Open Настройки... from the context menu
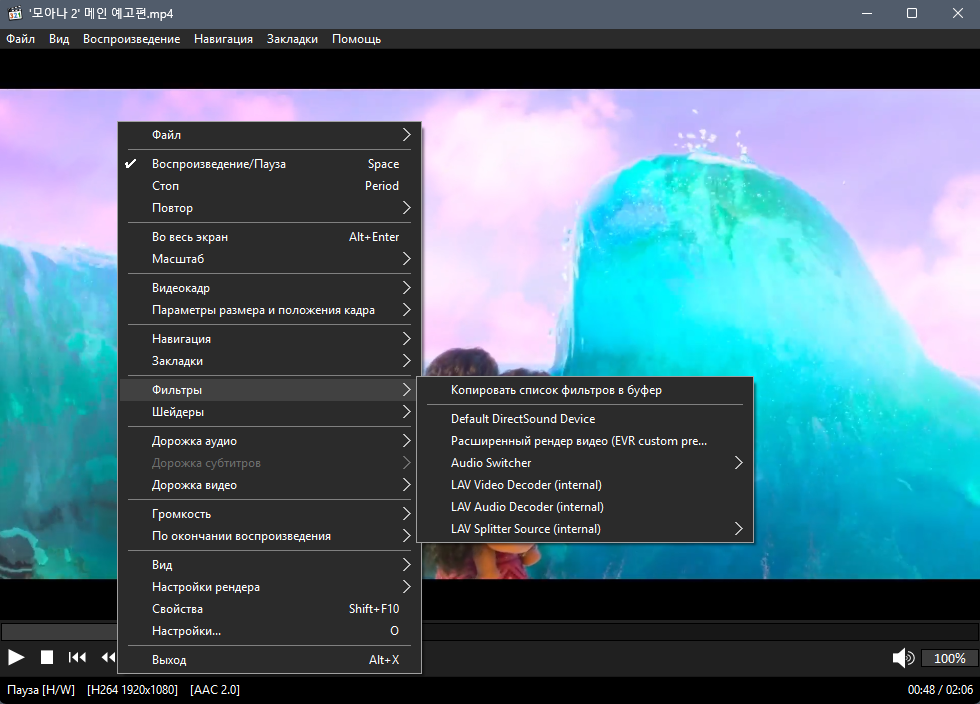This screenshot has width=980, height=704. pos(269,631)
